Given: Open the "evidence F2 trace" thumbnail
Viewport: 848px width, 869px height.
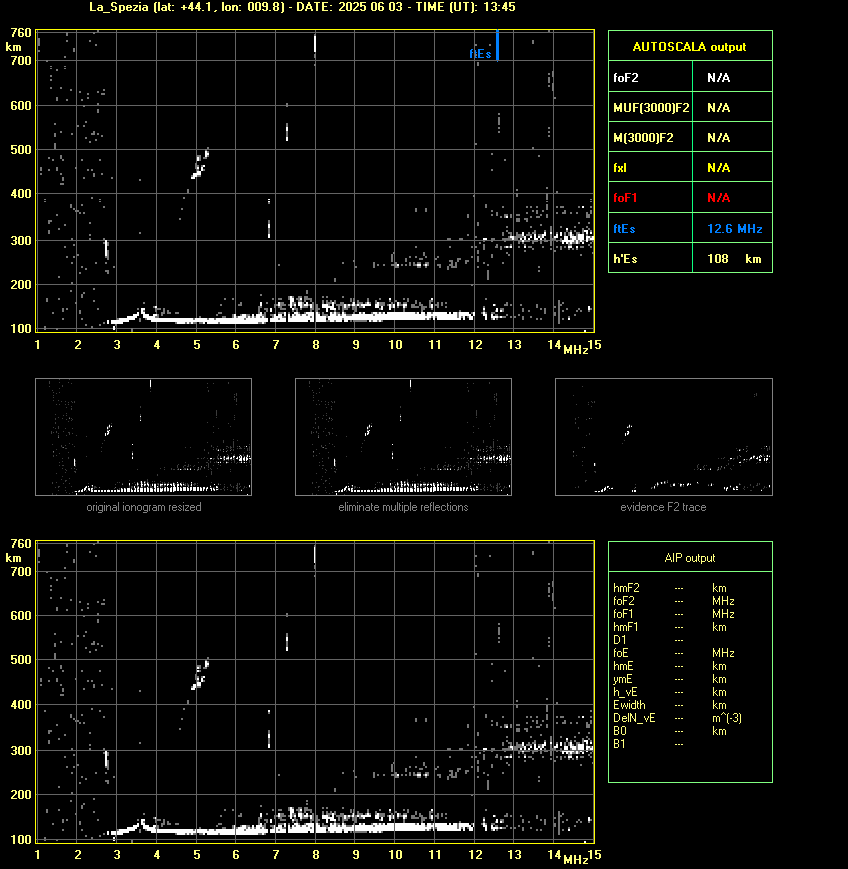Looking at the screenshot, I should pos(664,437).
